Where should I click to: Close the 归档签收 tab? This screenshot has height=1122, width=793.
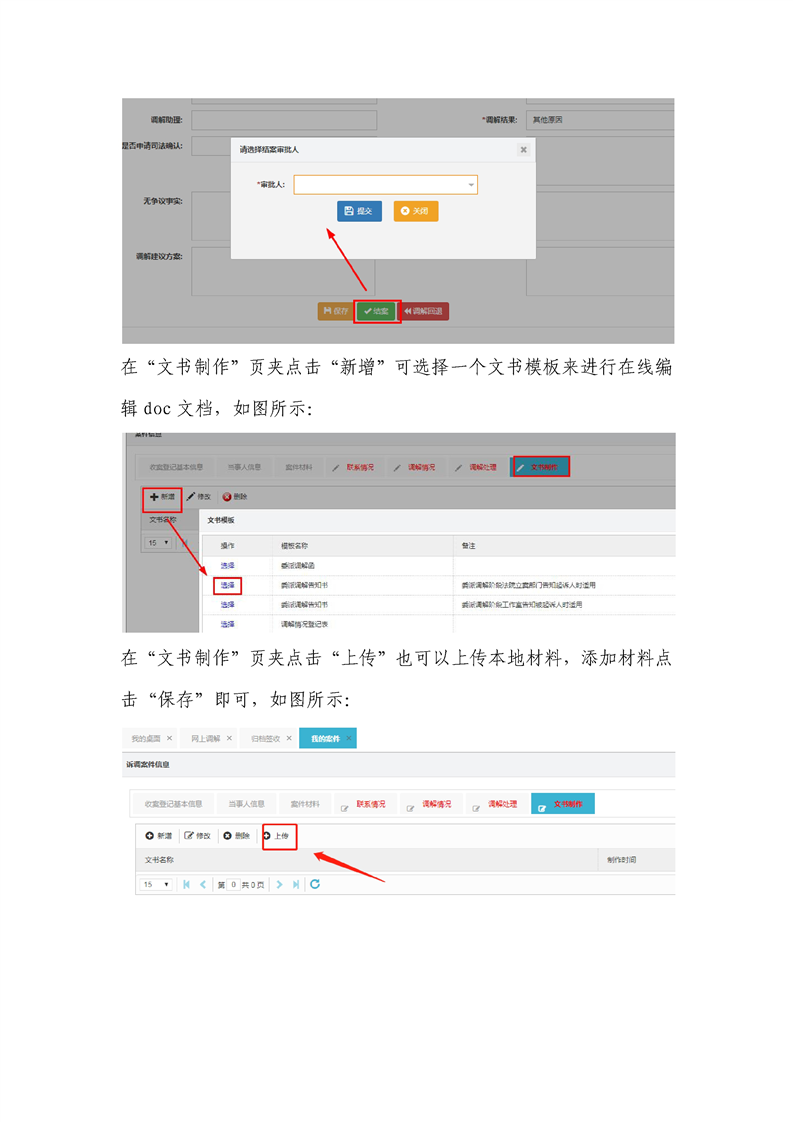289,738
